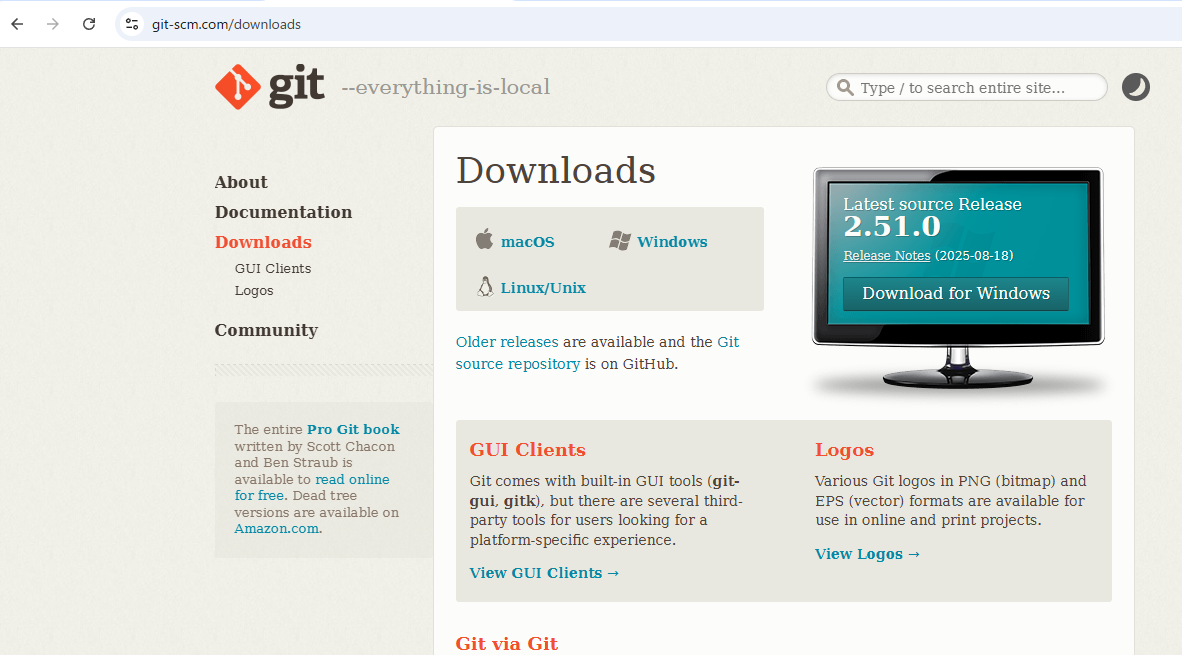
Task: Choose the Windows download link
Action: tap(672, 242)
